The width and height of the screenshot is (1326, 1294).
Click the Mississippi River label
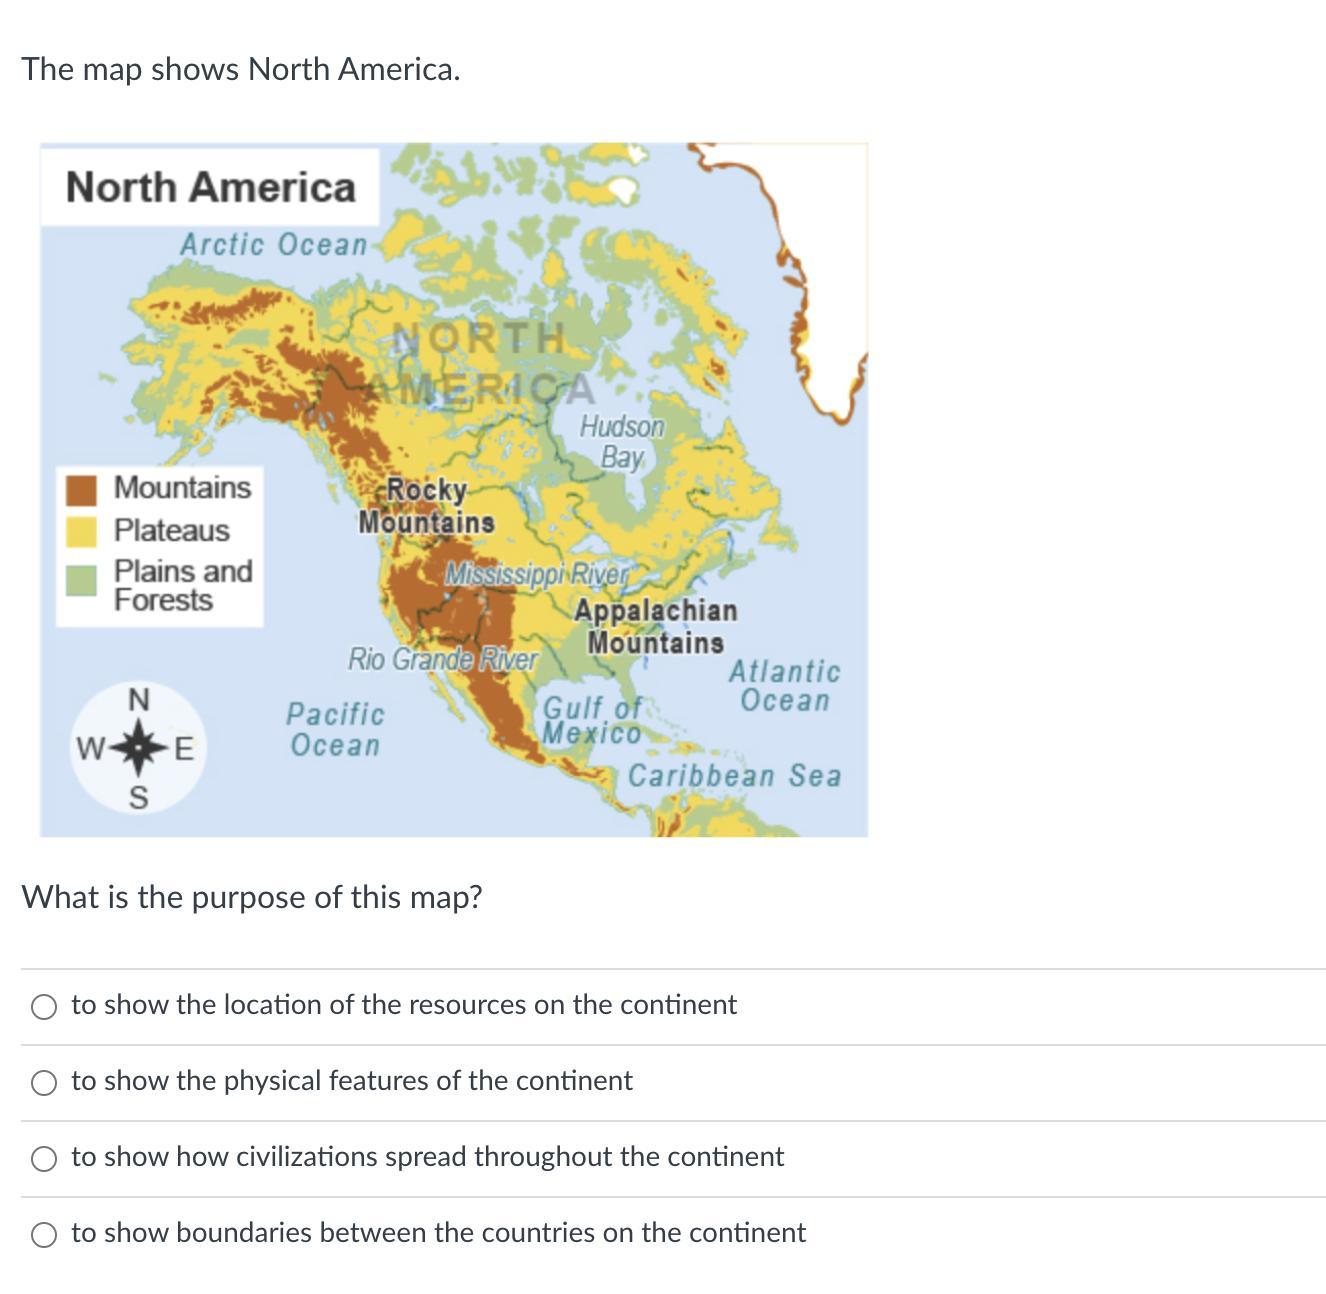click(x=537, y=575)
